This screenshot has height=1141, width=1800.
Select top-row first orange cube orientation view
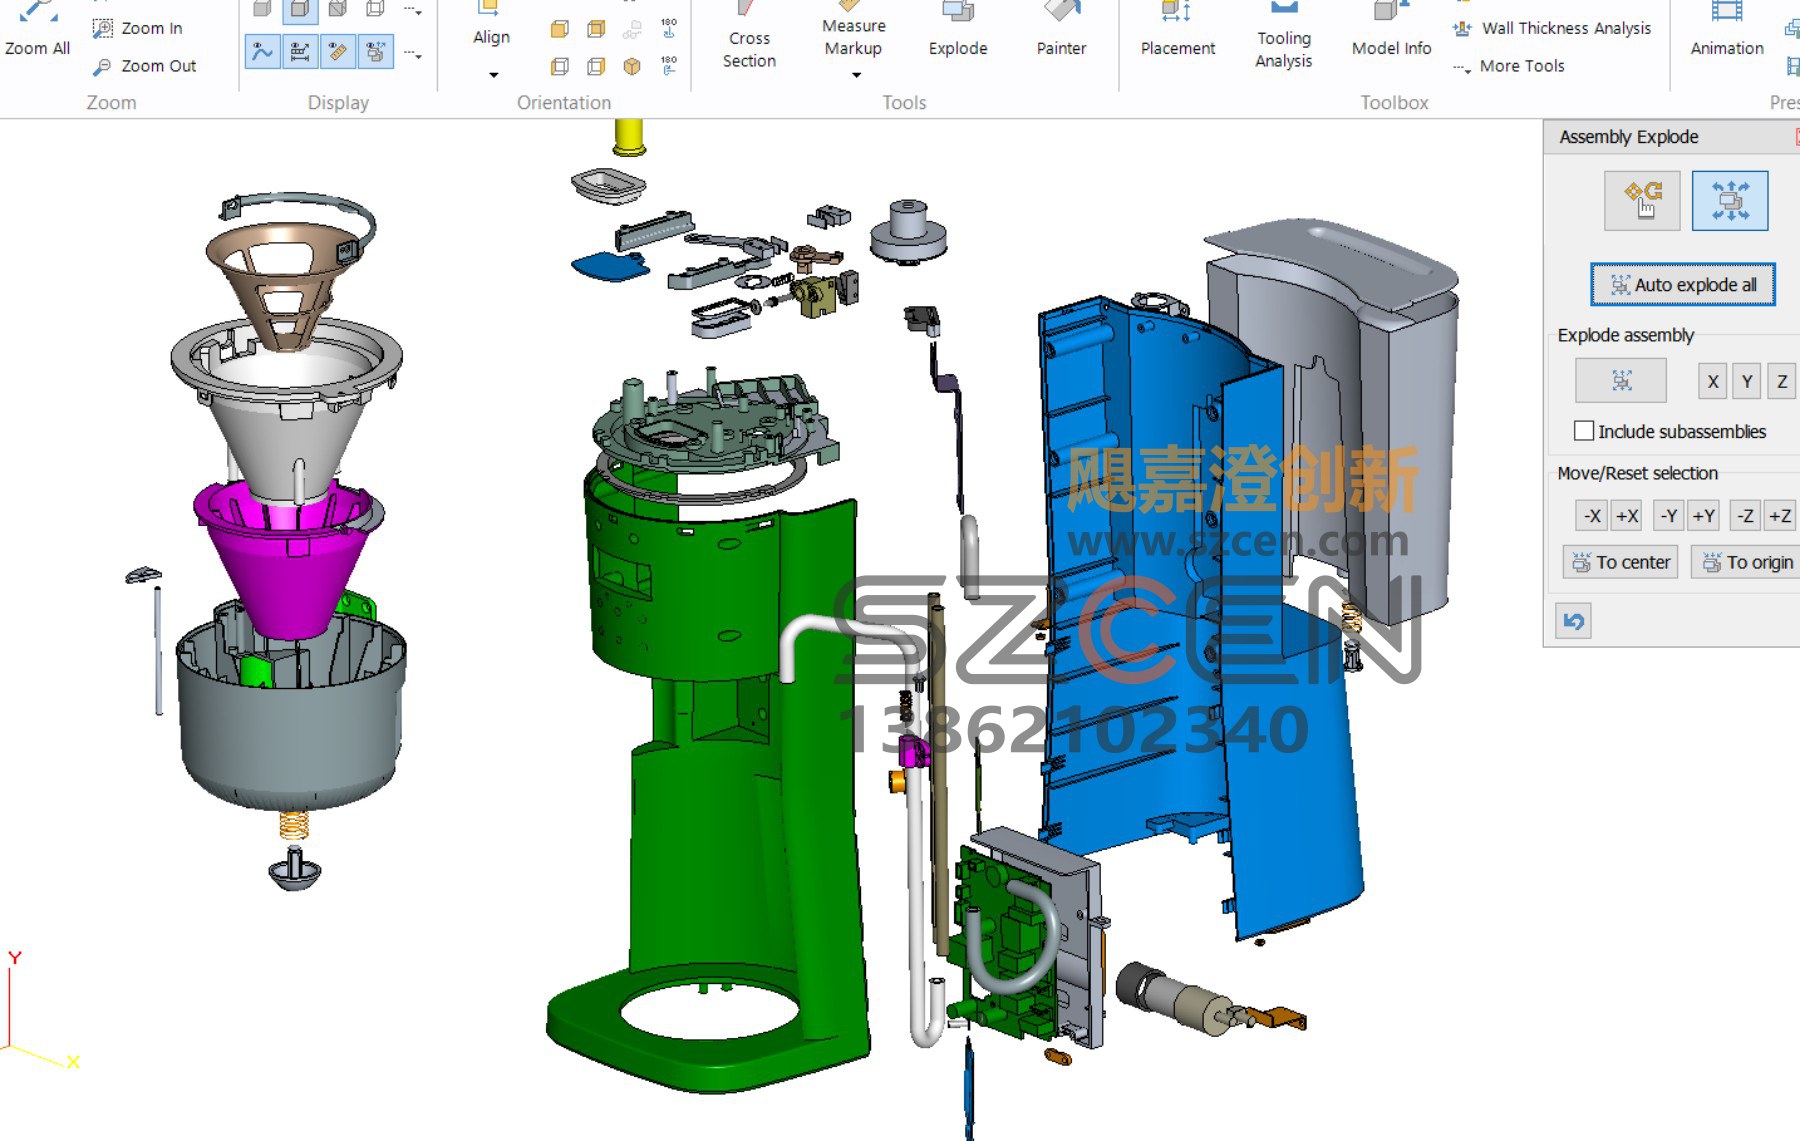point(560,29)
